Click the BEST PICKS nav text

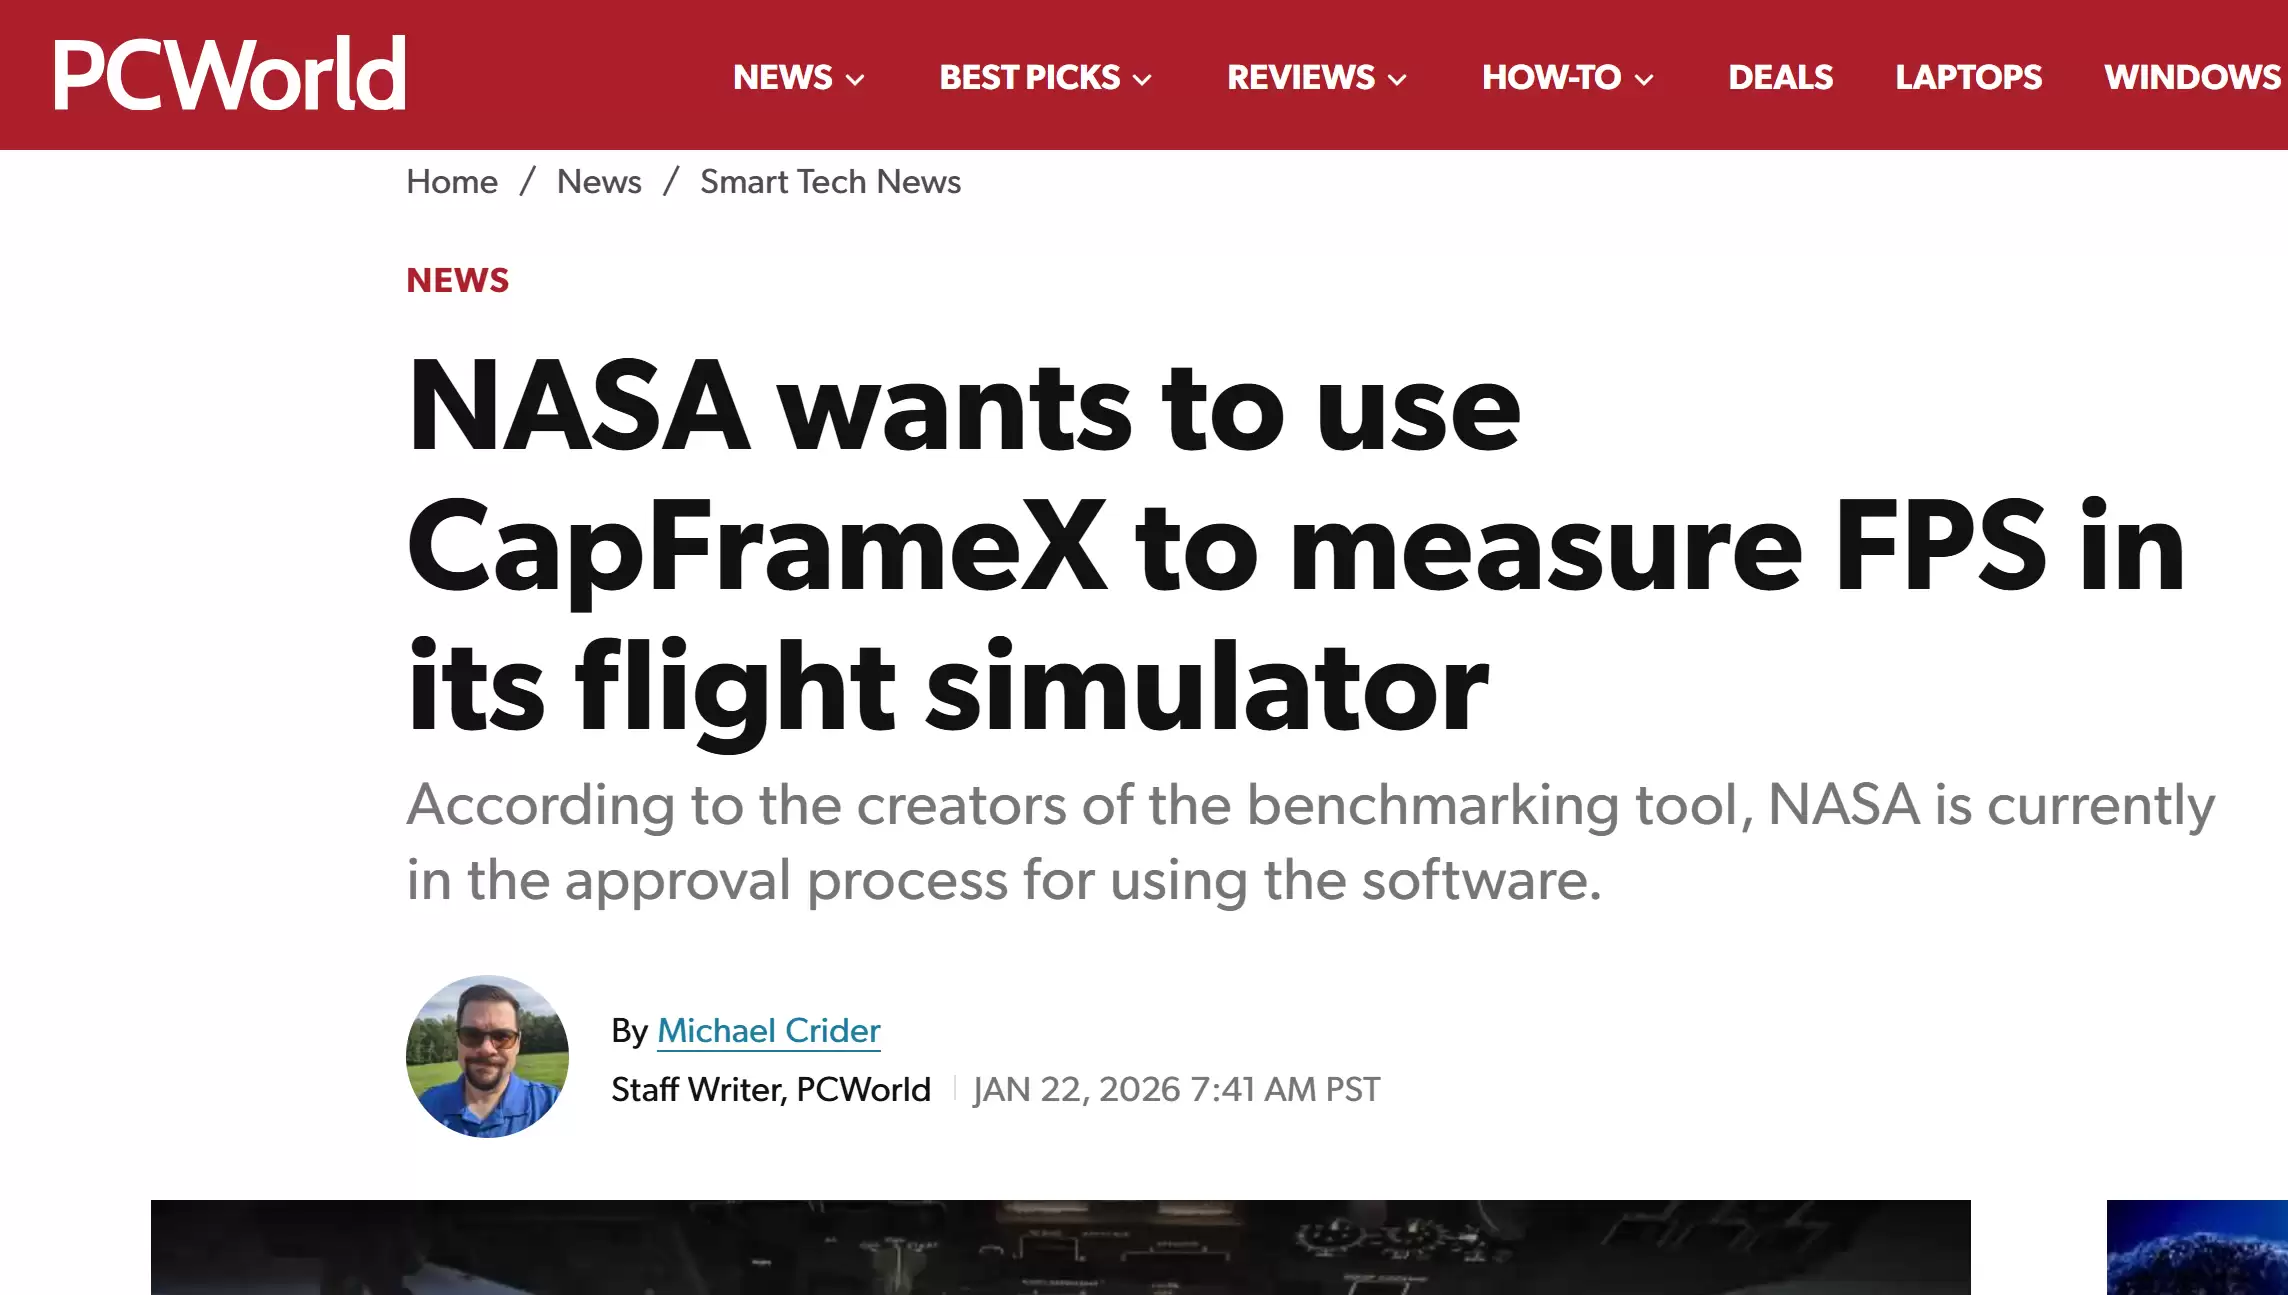point(1029,77)
